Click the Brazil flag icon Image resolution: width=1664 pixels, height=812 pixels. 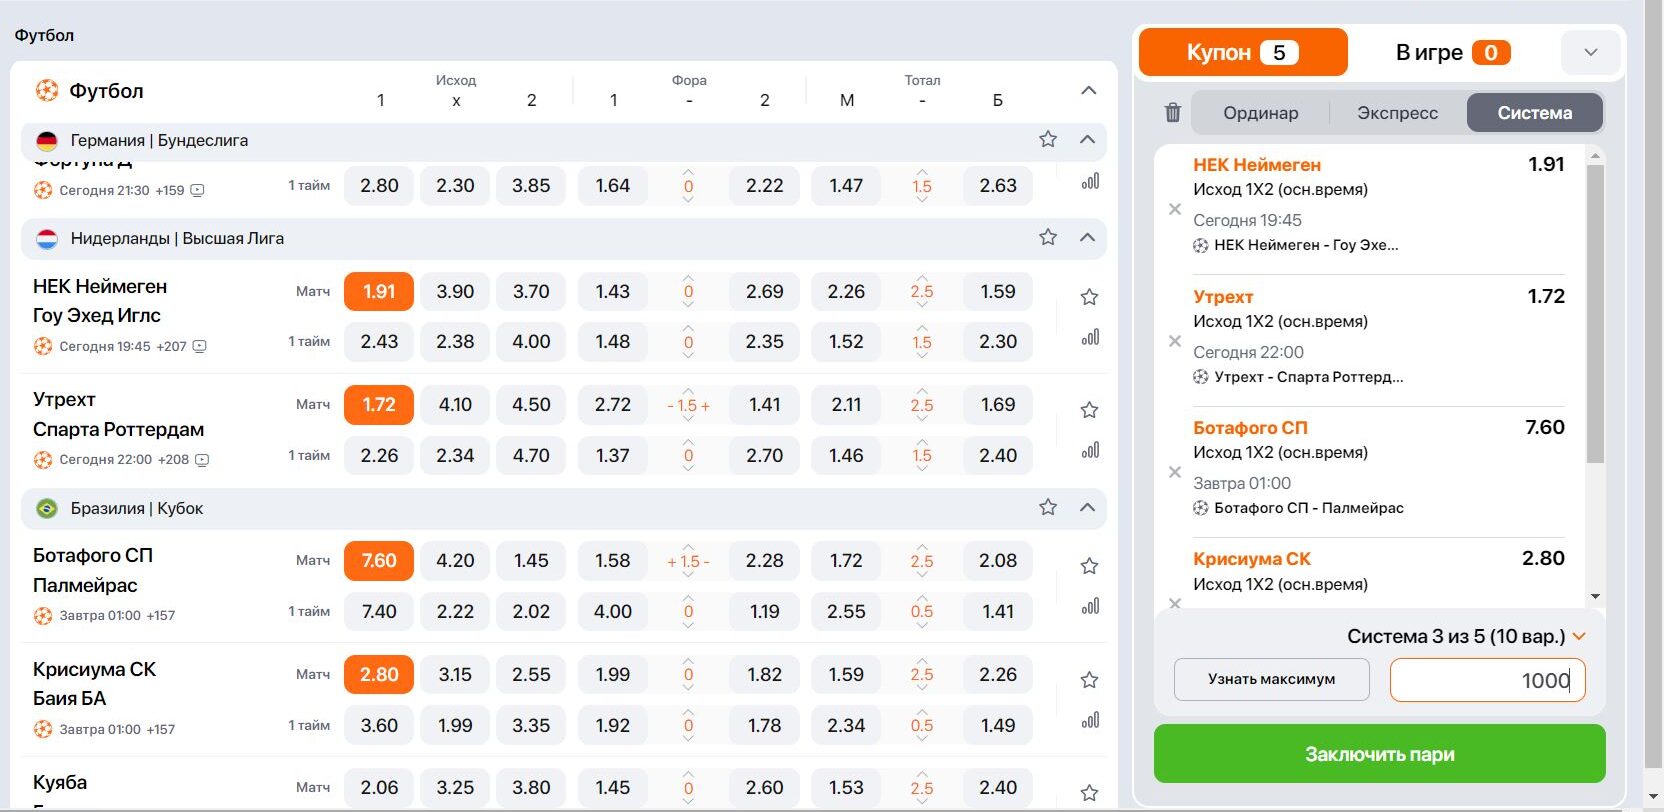47,508
